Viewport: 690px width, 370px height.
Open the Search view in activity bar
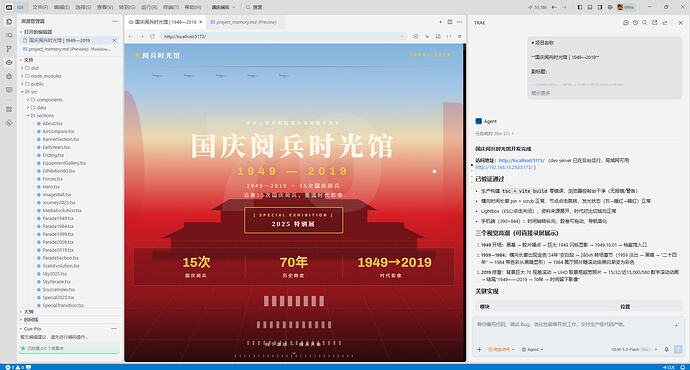9,35
